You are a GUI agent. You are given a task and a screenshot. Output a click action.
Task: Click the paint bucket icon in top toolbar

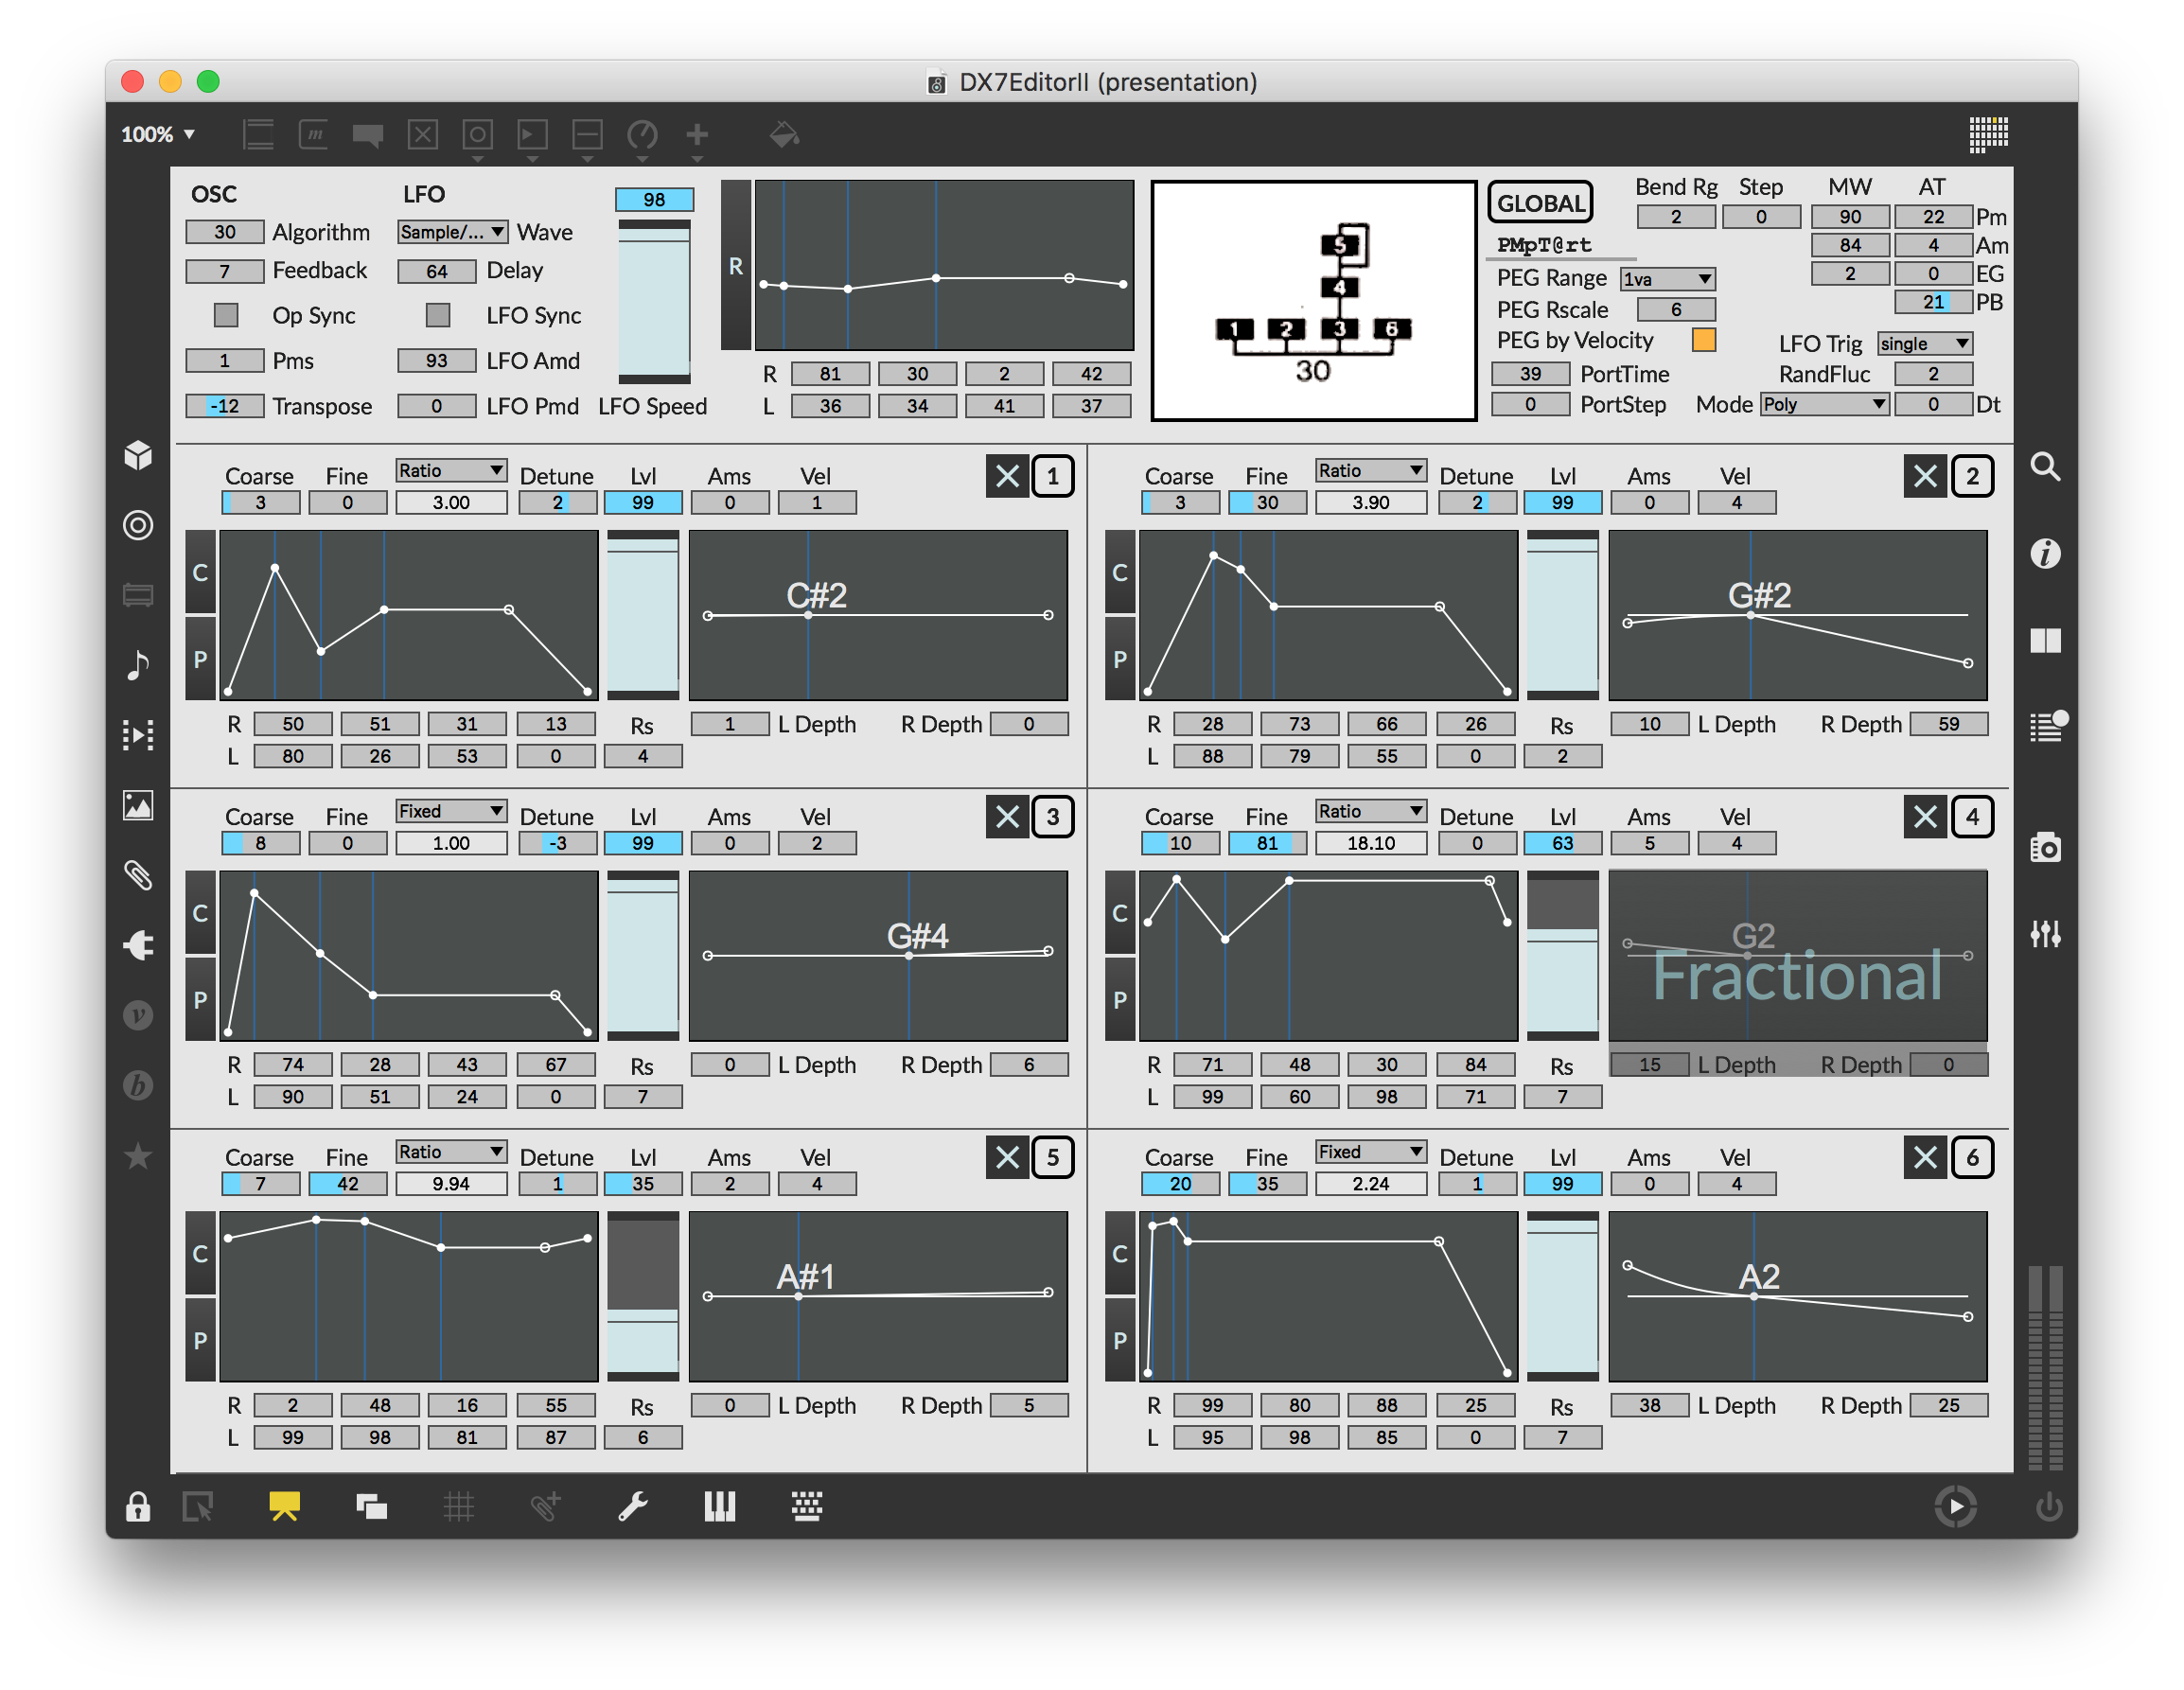784,134
